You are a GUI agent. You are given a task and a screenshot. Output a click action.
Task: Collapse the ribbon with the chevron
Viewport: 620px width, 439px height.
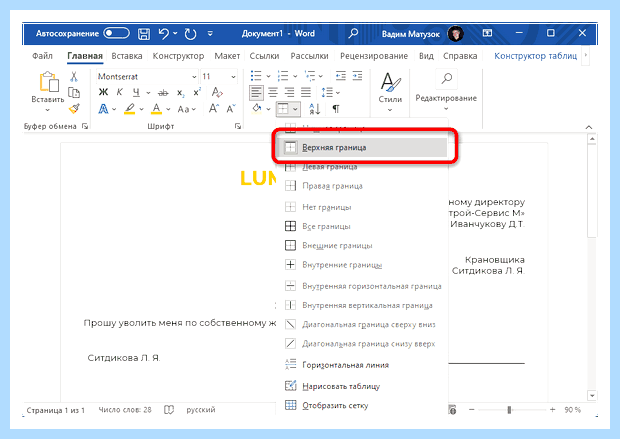pyautogui.click(x=588, y=127)
